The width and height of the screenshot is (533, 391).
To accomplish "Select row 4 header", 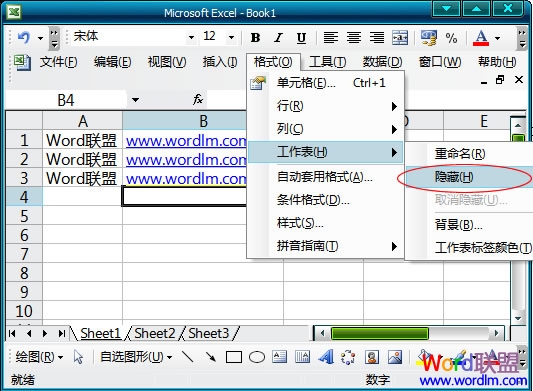I will (24, 197).
